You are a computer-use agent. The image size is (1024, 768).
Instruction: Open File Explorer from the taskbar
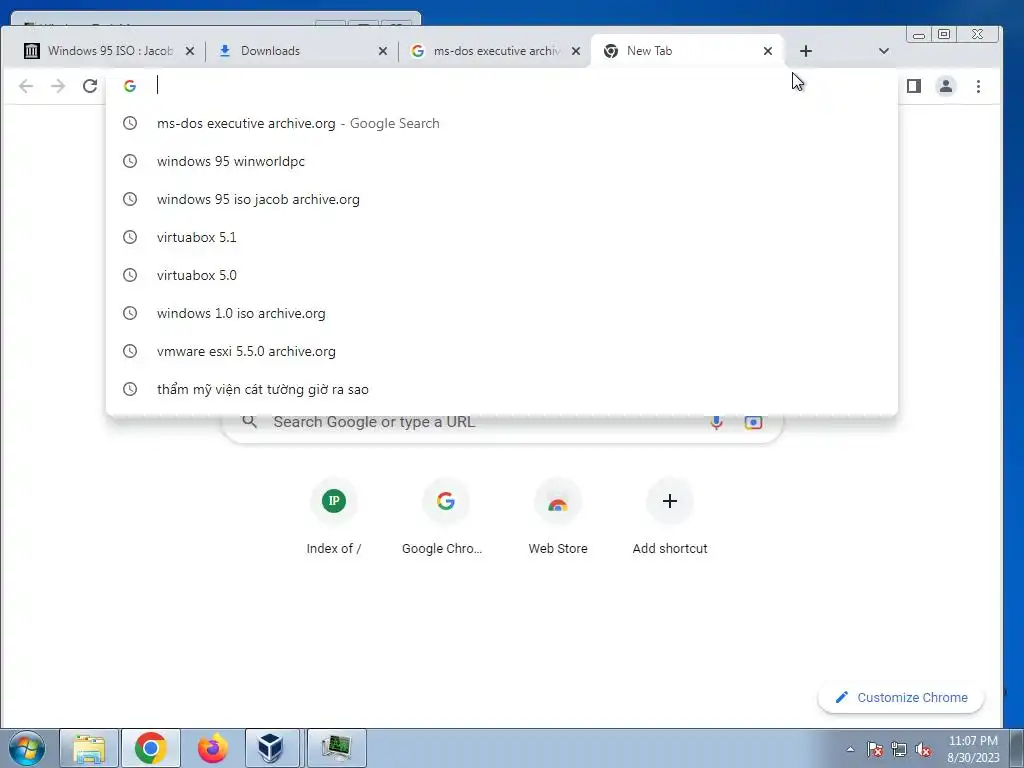click(x=89, y=748)
